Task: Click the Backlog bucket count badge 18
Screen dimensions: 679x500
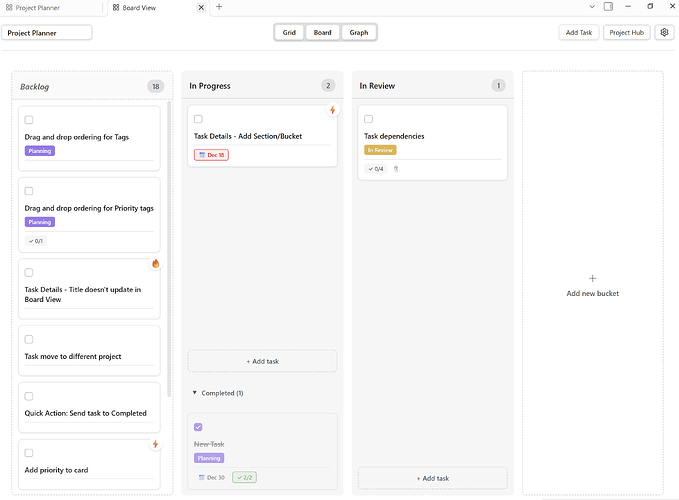Action: [x=155, y=86]
